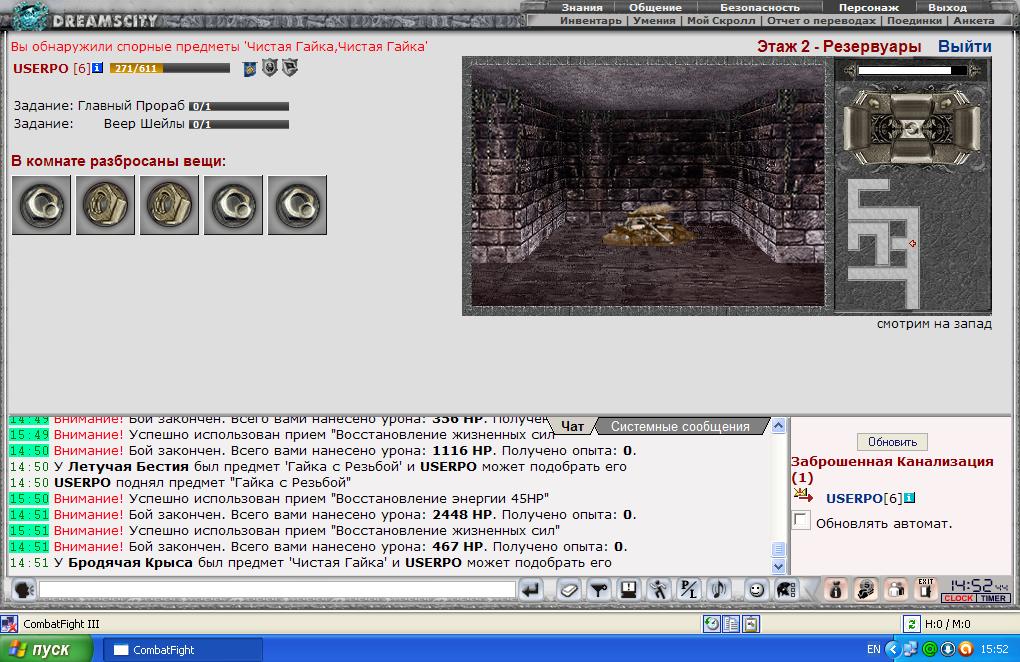Click the USERPO name in the player list
The height and width of the screenshot is (662, 1020).
[x=854, y=498]
